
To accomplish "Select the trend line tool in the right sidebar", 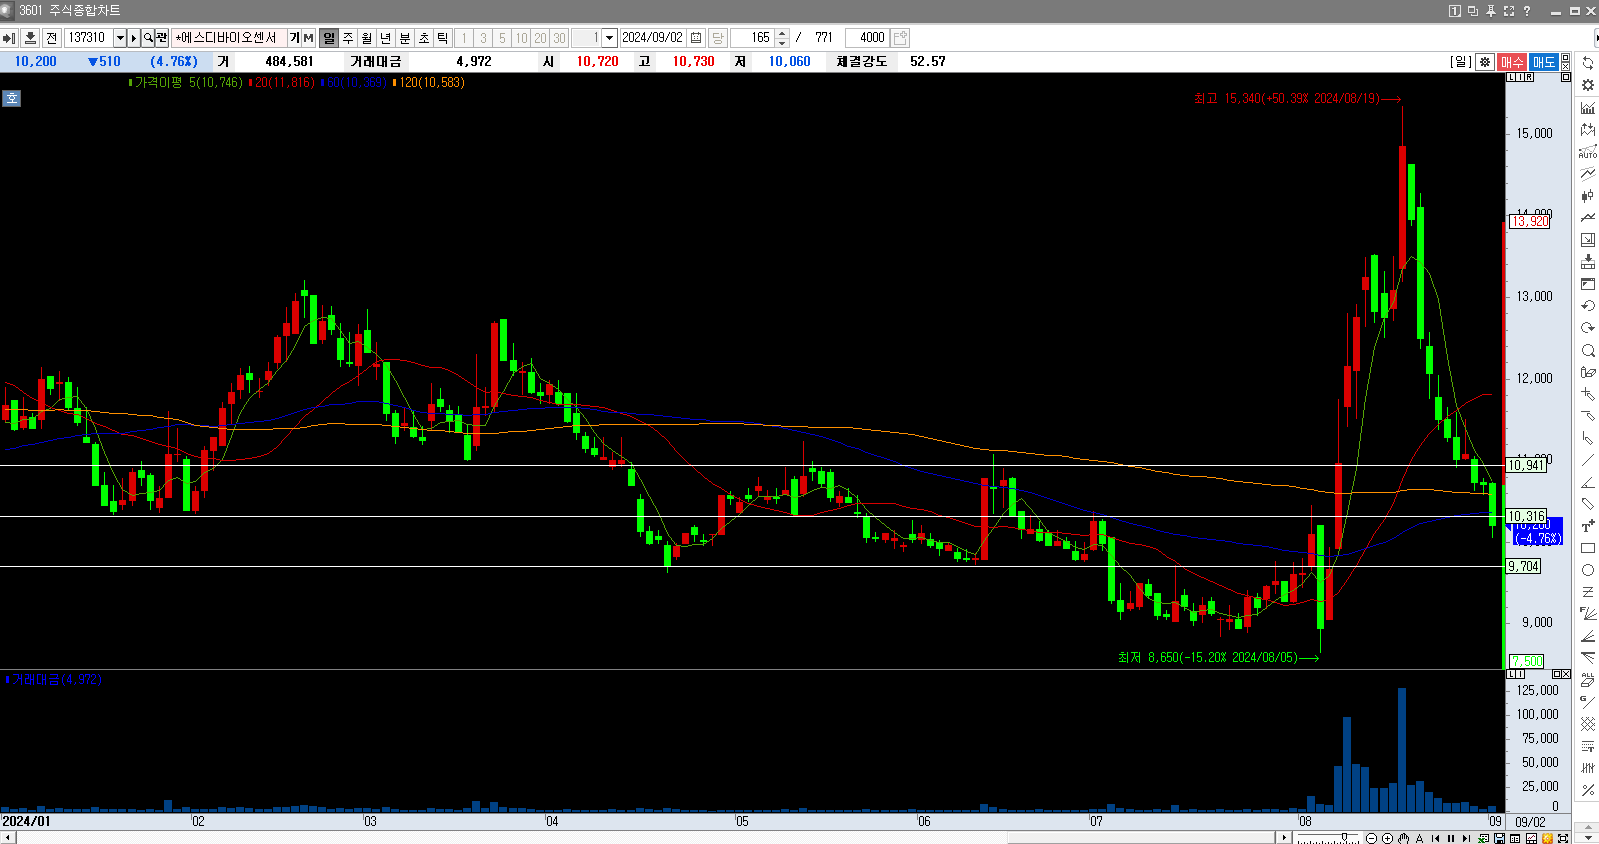I will tap(1588, 460).
